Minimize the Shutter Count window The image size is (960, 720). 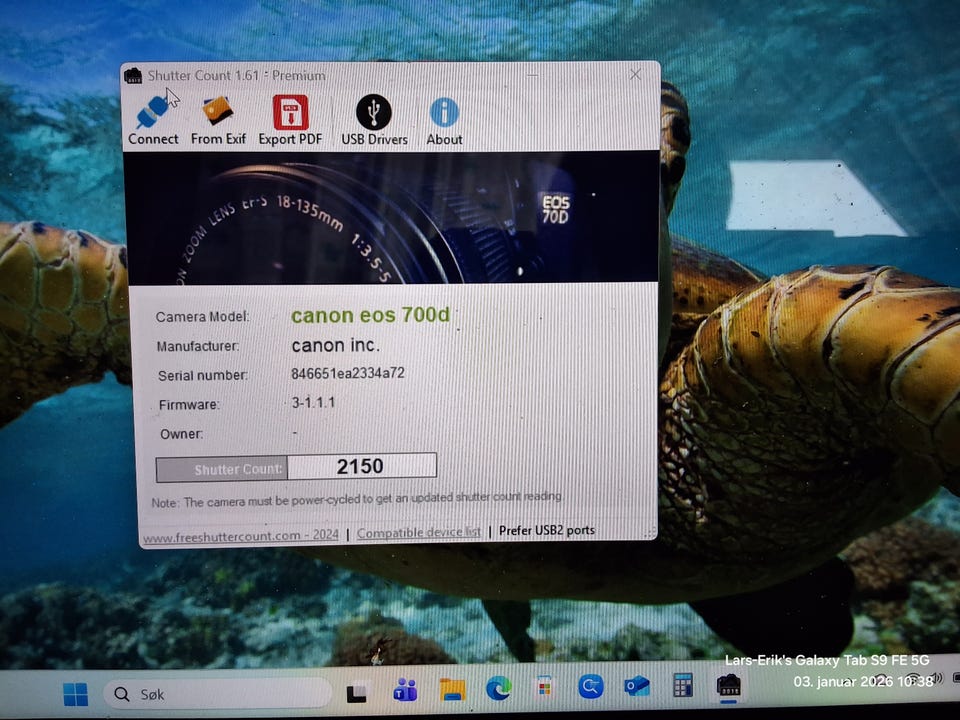click(533, 75)
